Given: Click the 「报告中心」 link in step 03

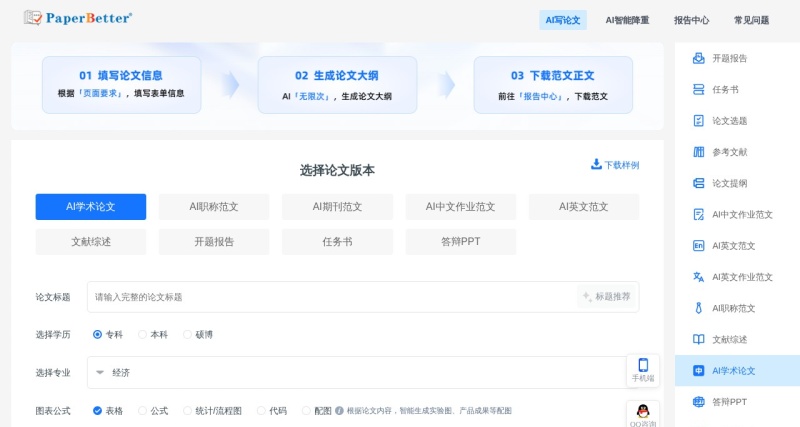Looking at the screenshot, I should (x=541, y=96).
